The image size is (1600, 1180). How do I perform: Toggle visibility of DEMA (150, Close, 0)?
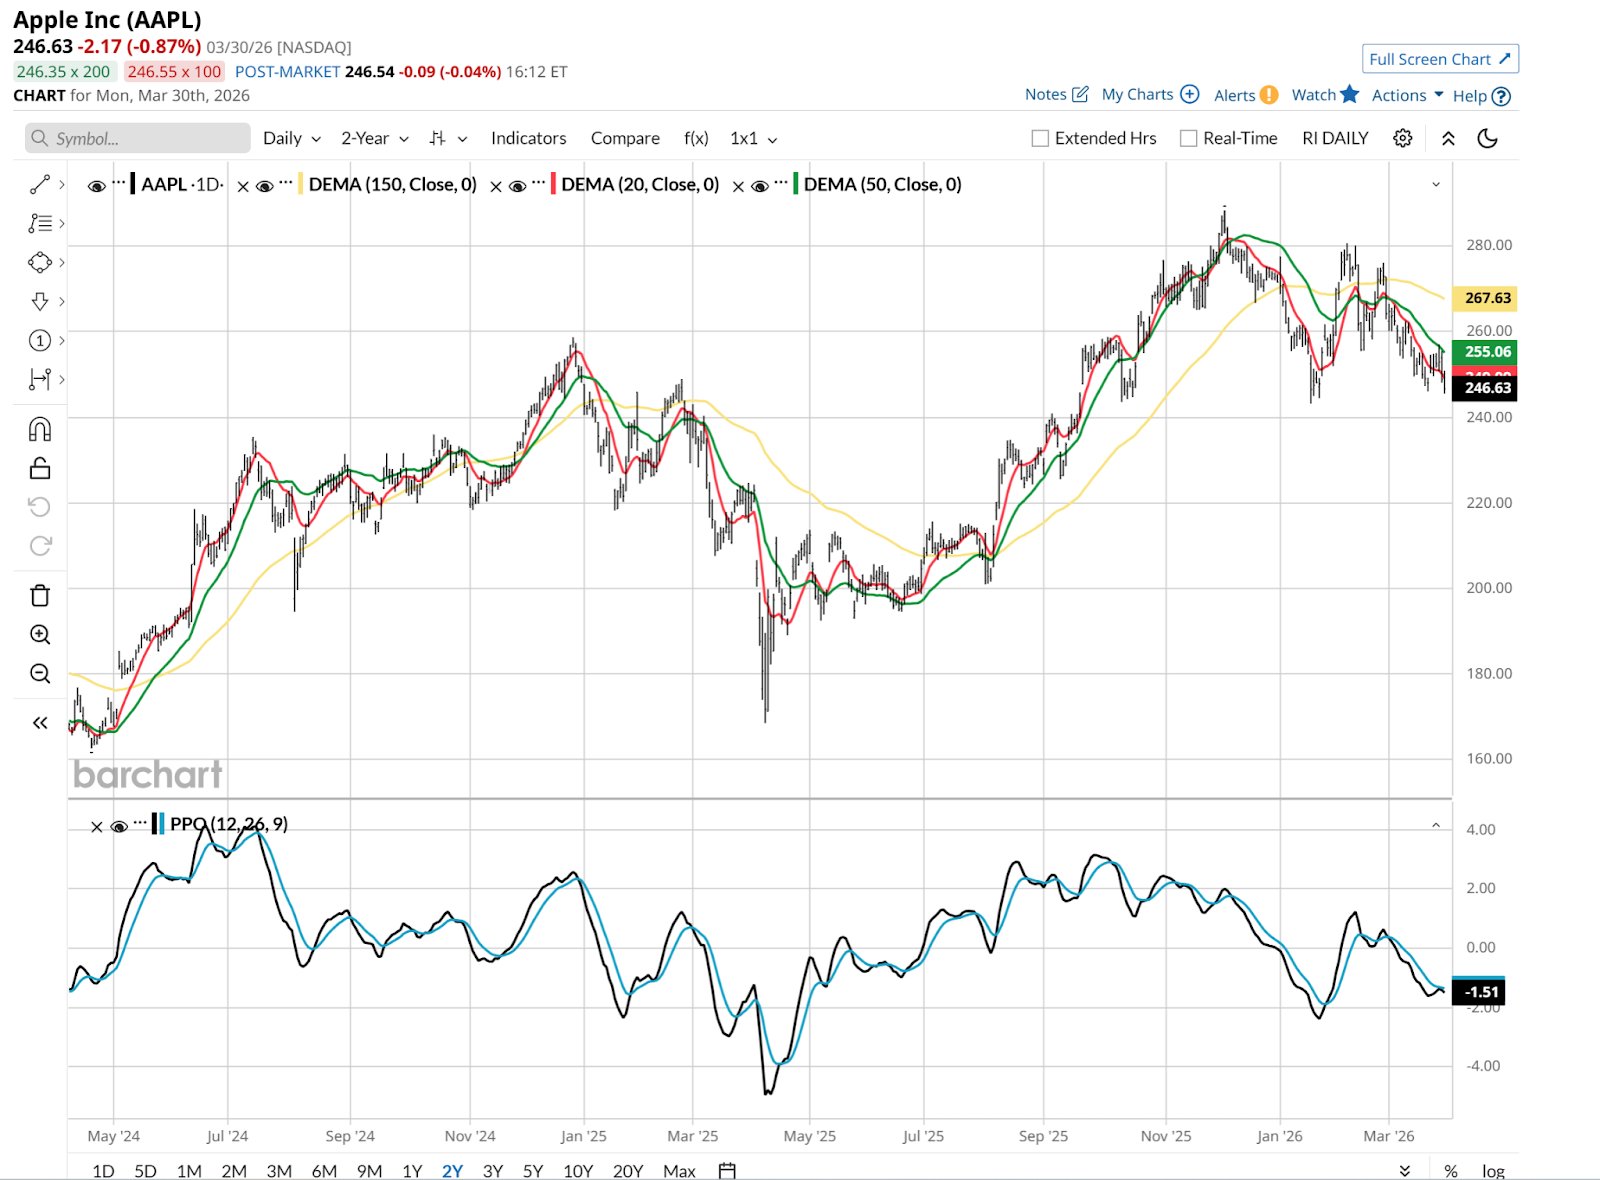[x=265, y=186]
